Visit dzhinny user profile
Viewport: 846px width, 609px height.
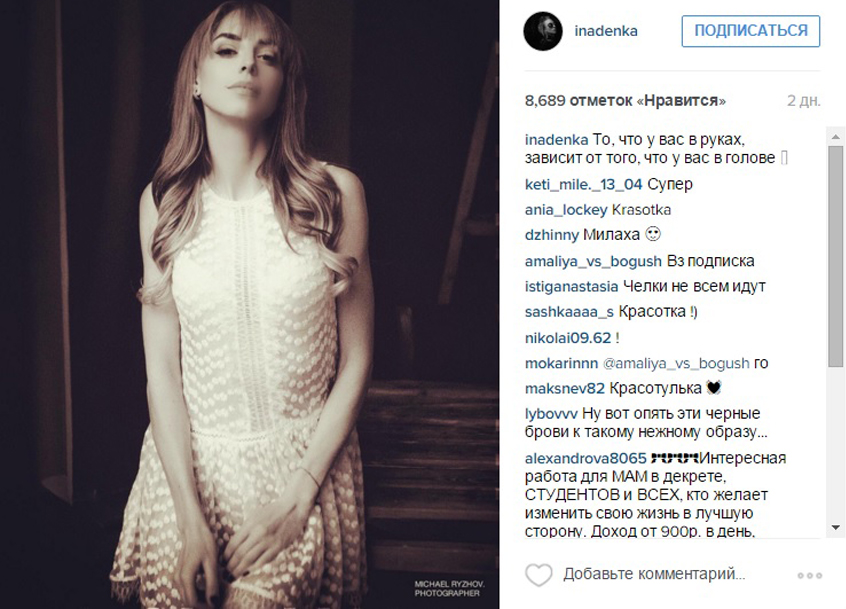pos(551,235)
